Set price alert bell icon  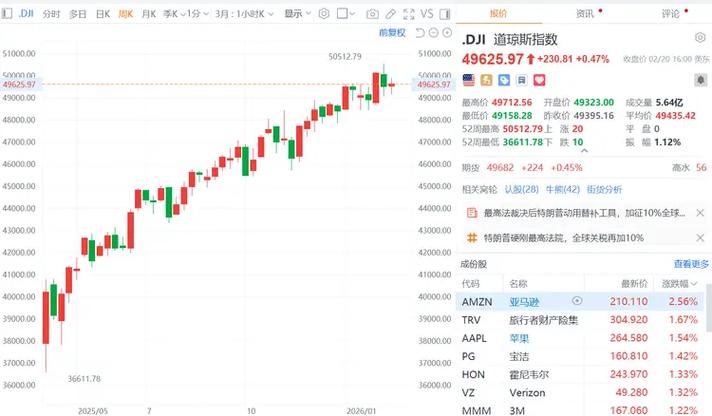(x=701, y=80)
